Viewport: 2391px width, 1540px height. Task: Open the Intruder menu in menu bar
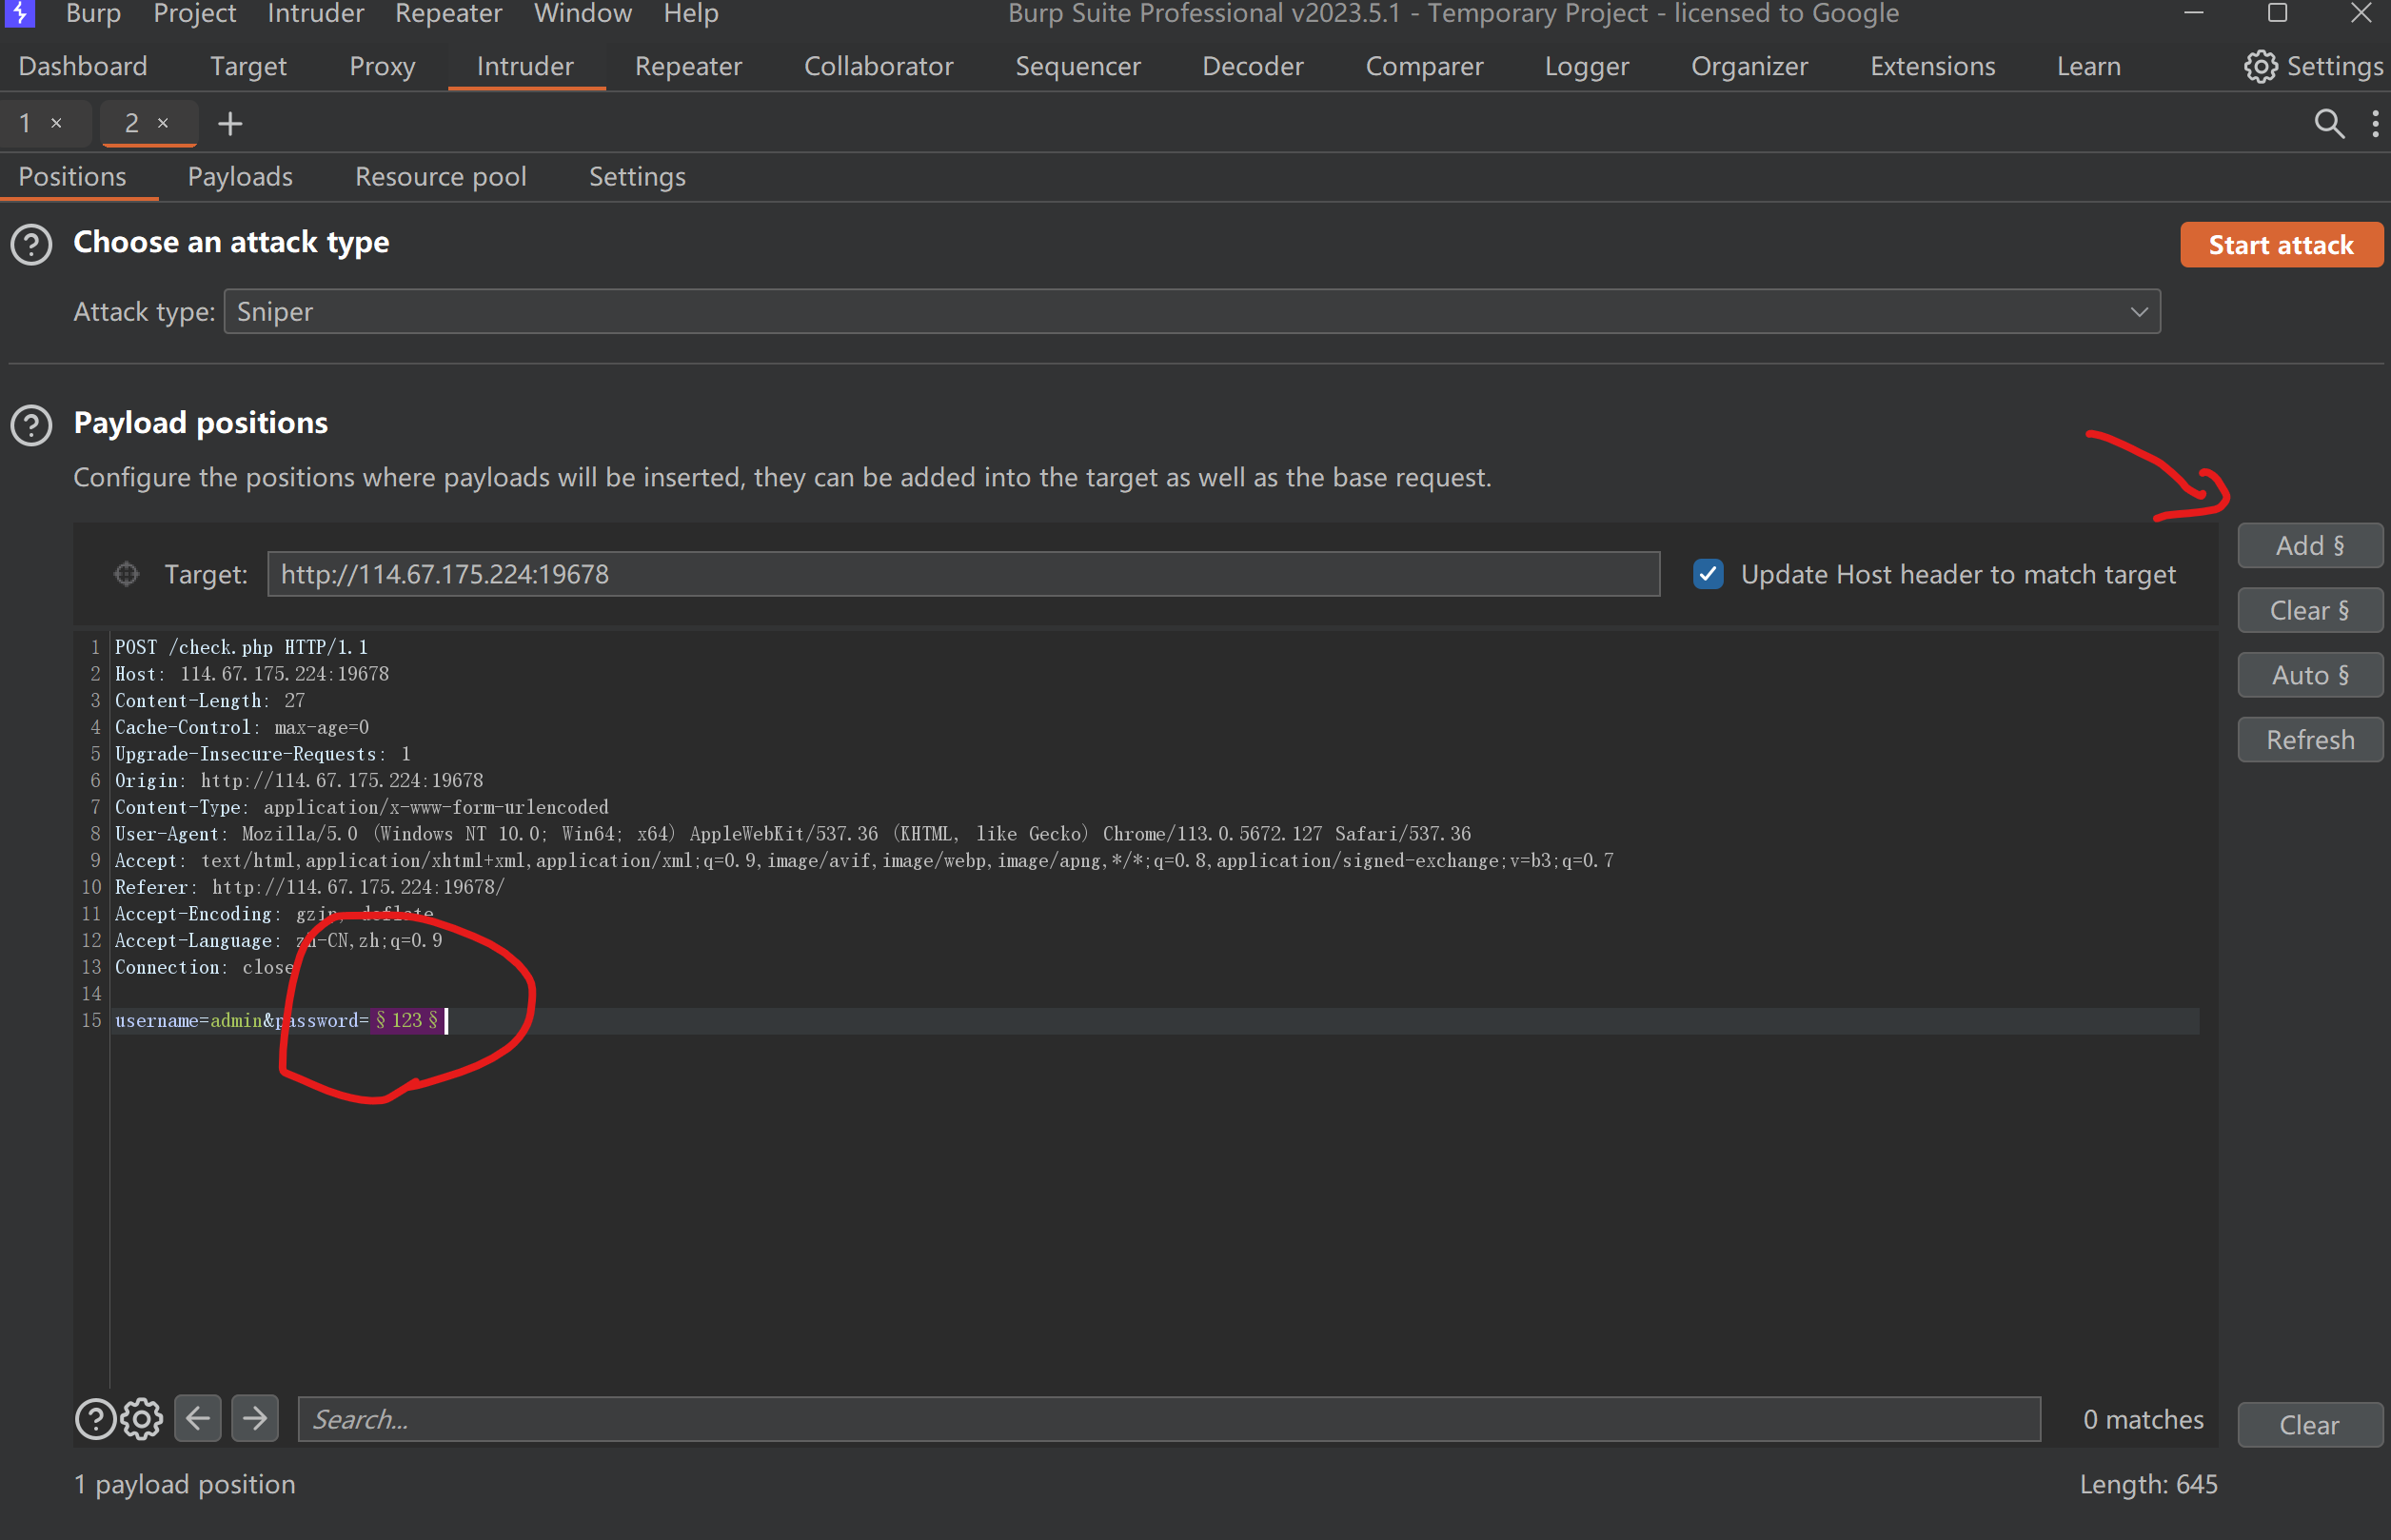(315, 14)
